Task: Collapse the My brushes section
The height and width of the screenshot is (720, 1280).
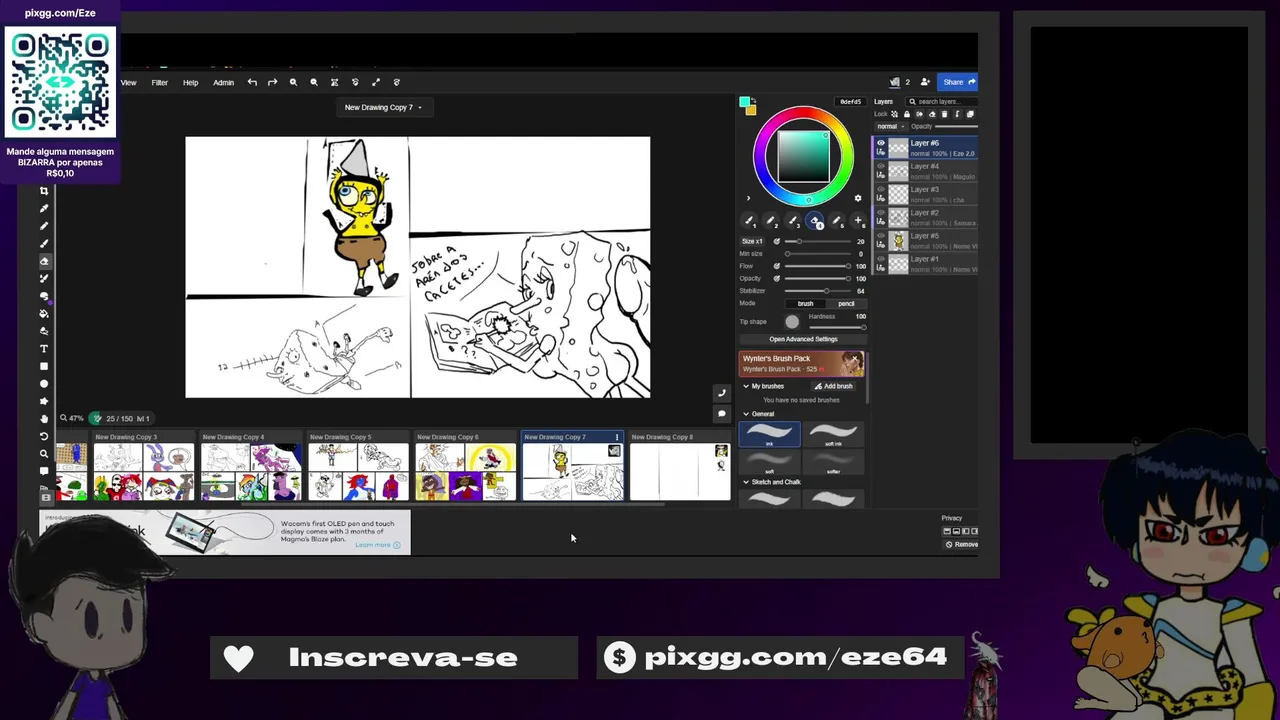Action: 745,386
